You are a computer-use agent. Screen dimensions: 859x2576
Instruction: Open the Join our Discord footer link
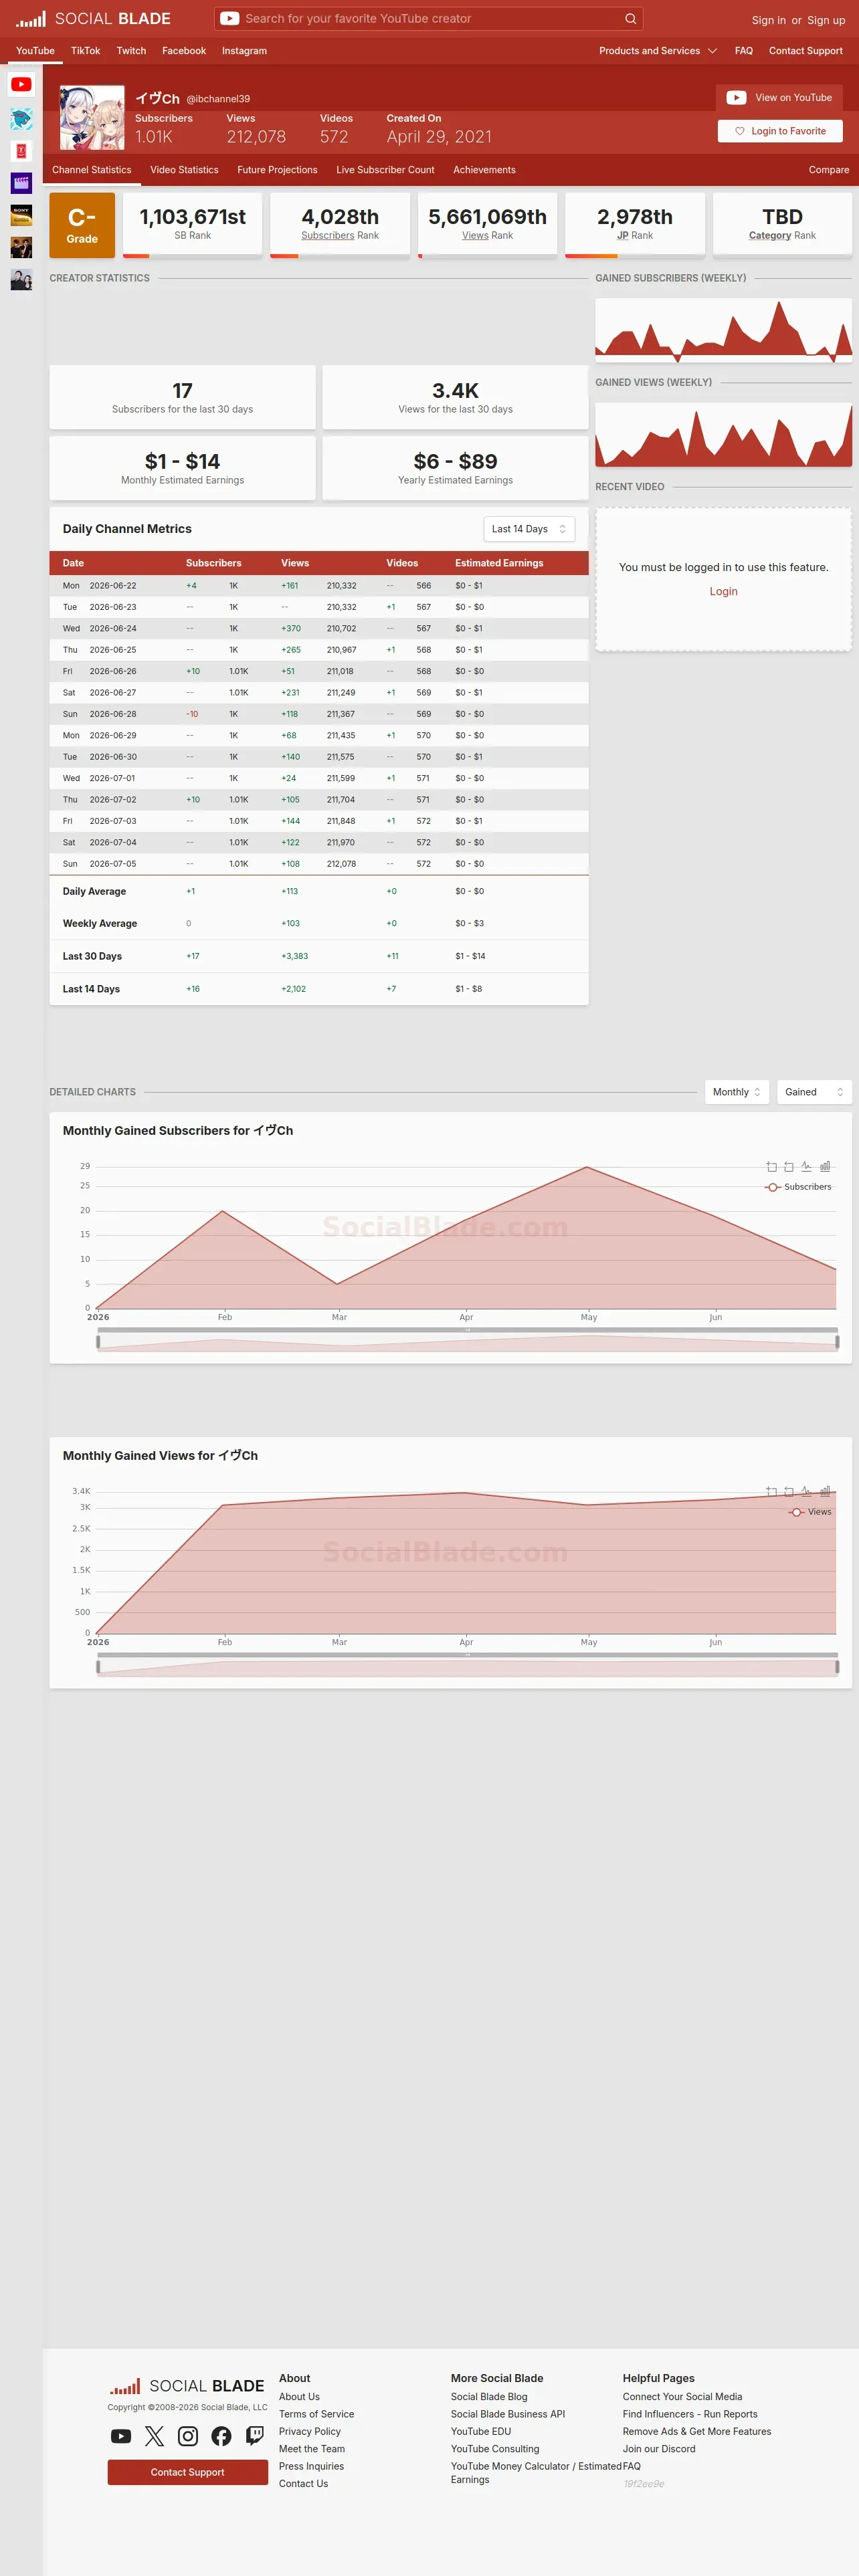pos(659,2449)
